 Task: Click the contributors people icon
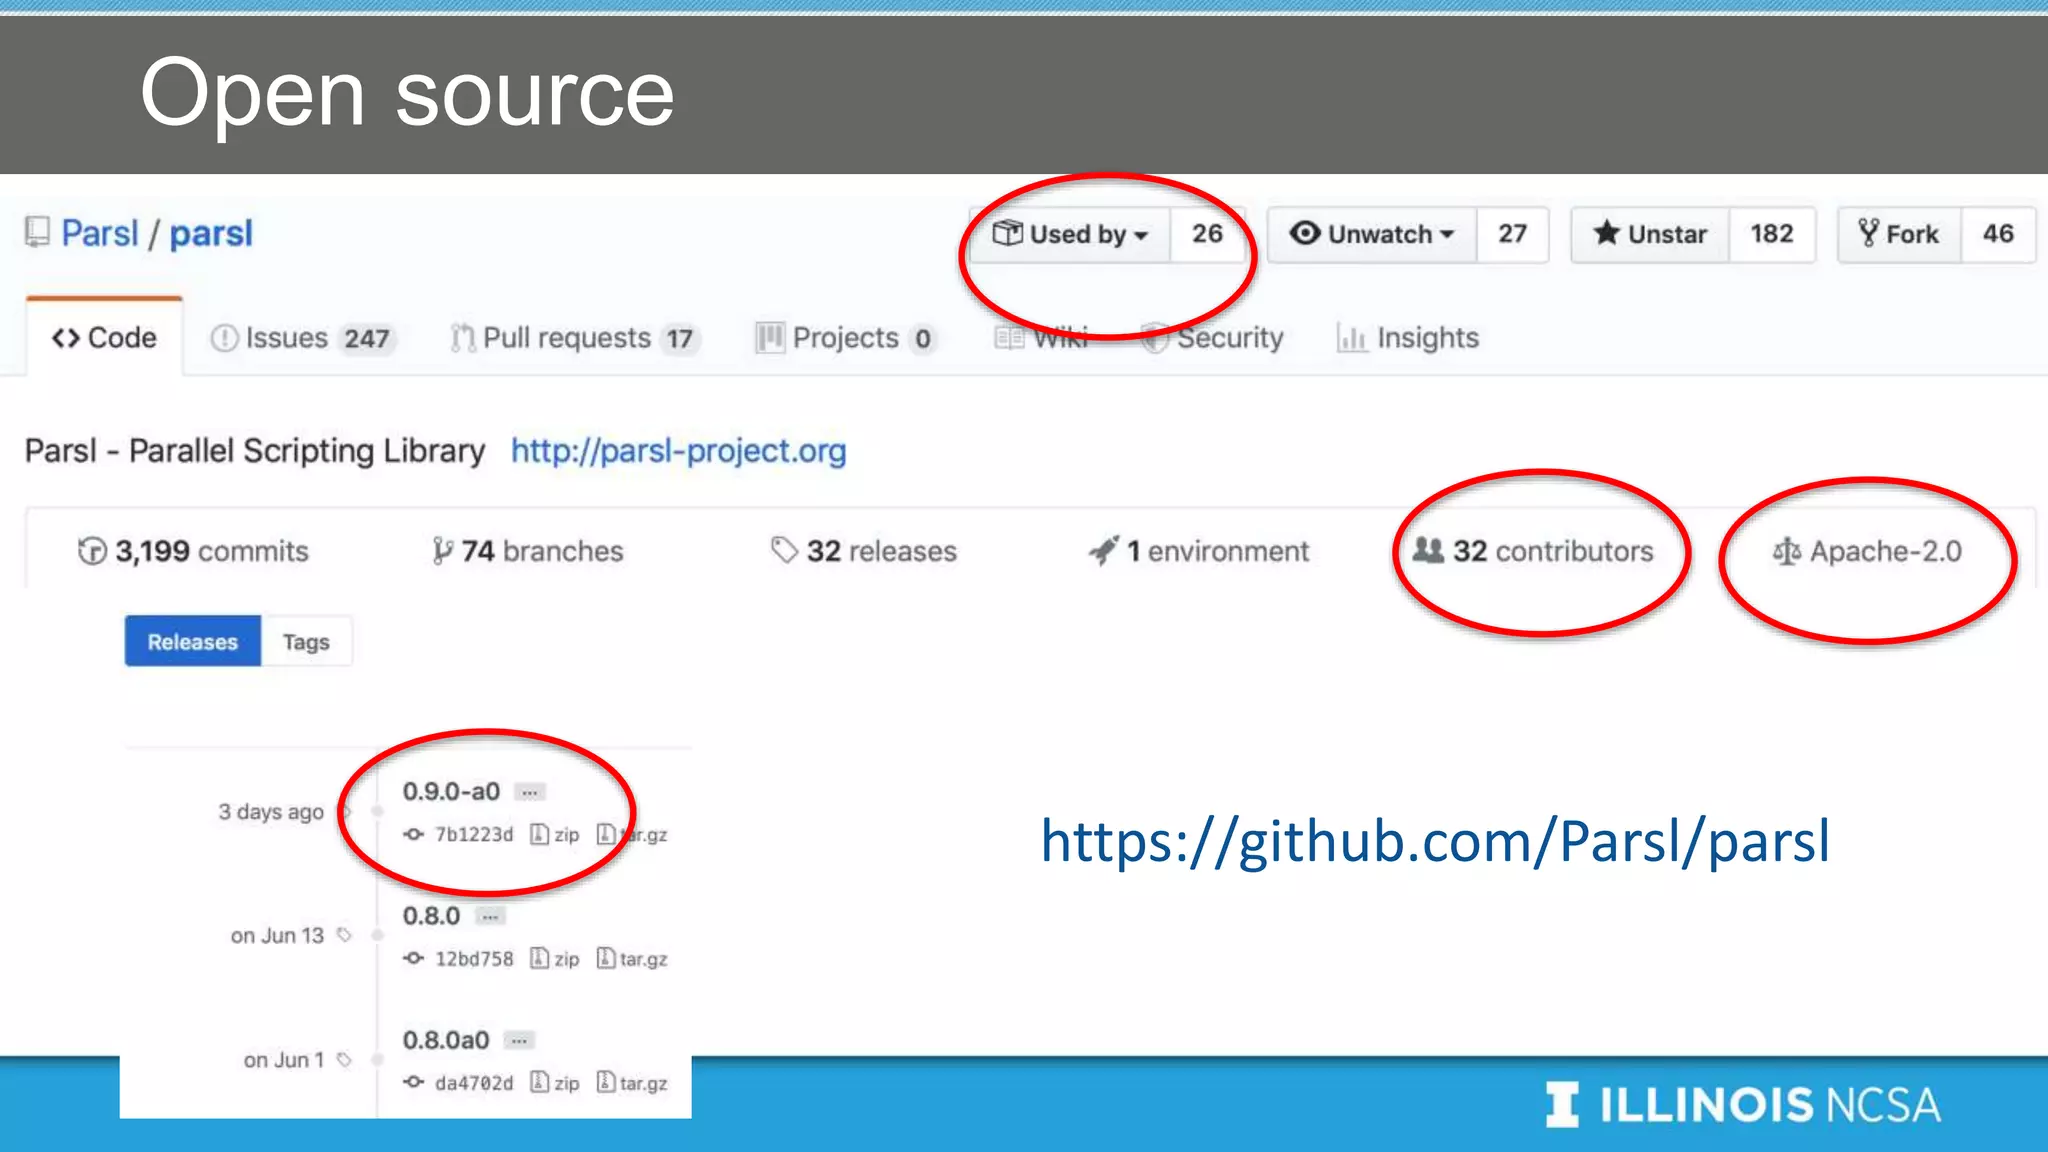(1428, 550)
